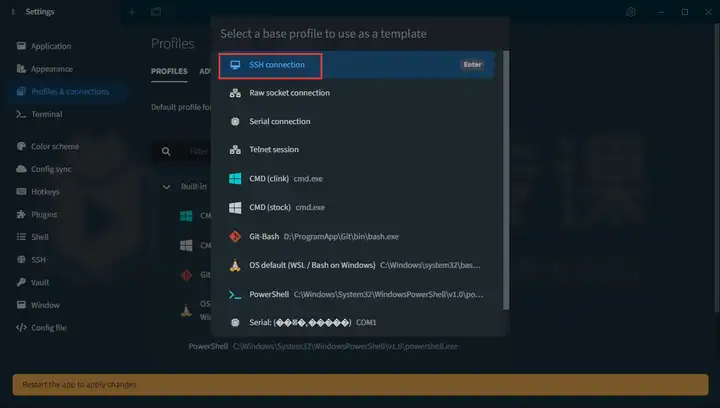Click the Telnet session network icon
Image resolution: width=720 pixels, height=408 pixels.
tap(235, 150)
